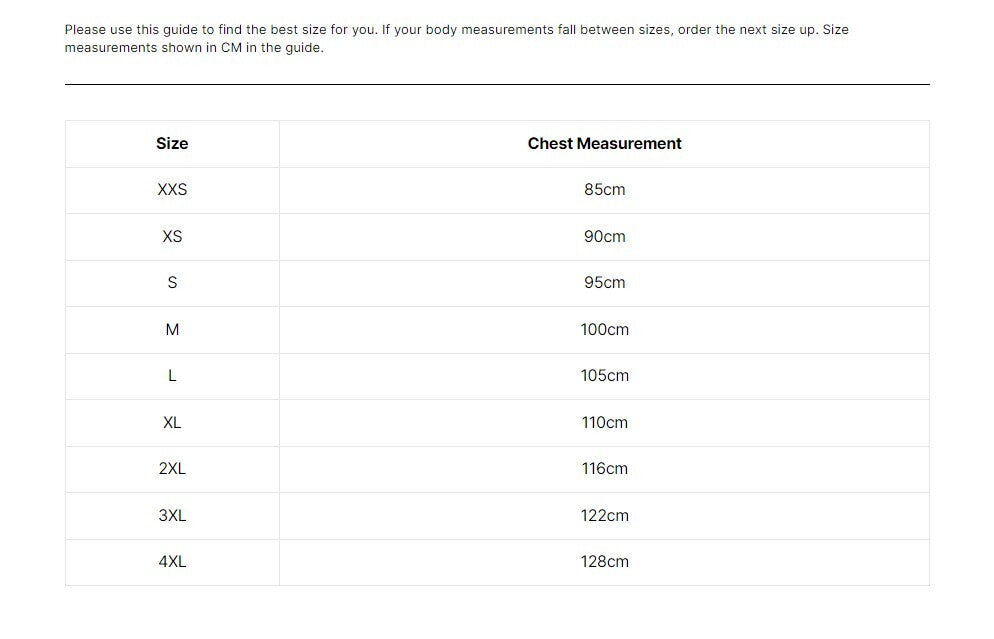Select the XL size cell
The width and height of the screenshot is (994, 639).
click(172, 423)
